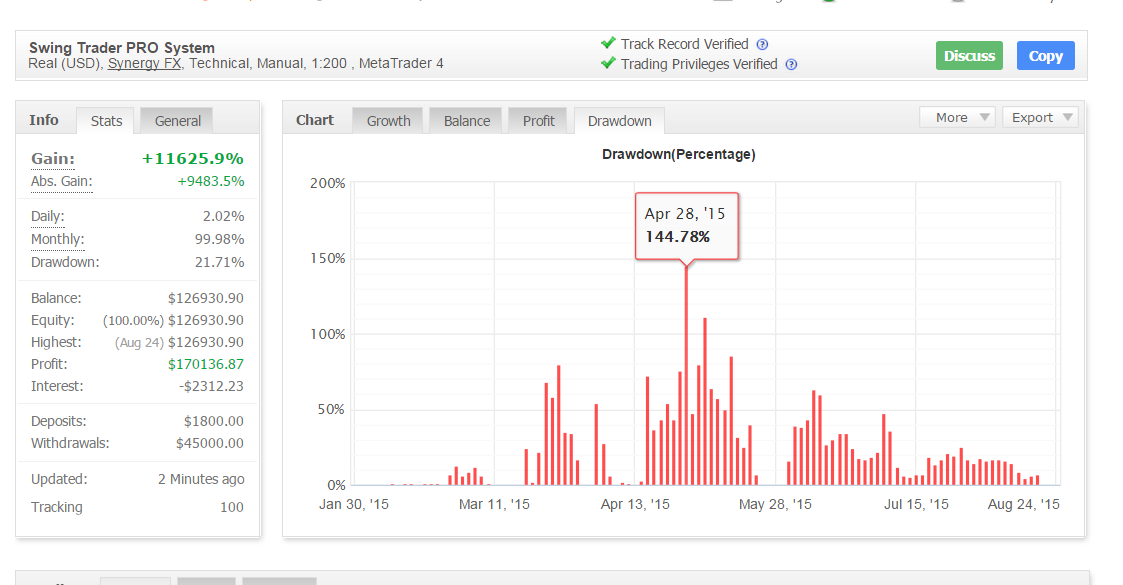
Task: Click the Abs. Gain label
Action: pyautogui.click(x=62, y=182)
